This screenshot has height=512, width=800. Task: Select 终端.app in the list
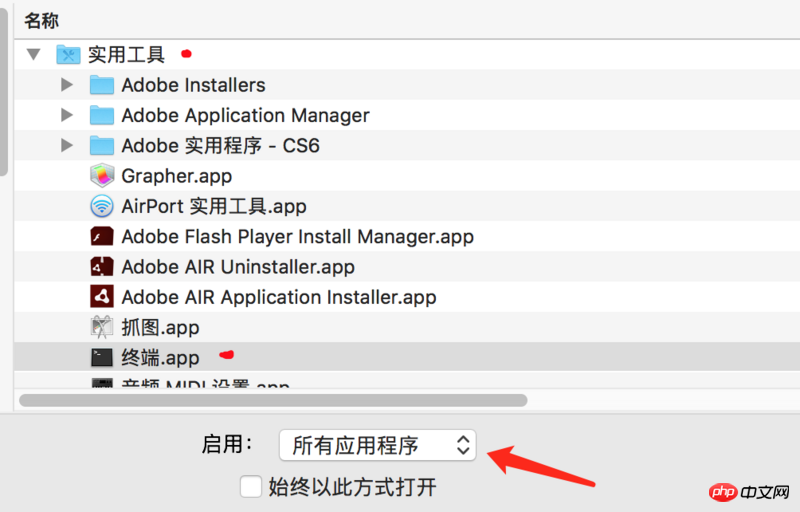coord(160,358)
